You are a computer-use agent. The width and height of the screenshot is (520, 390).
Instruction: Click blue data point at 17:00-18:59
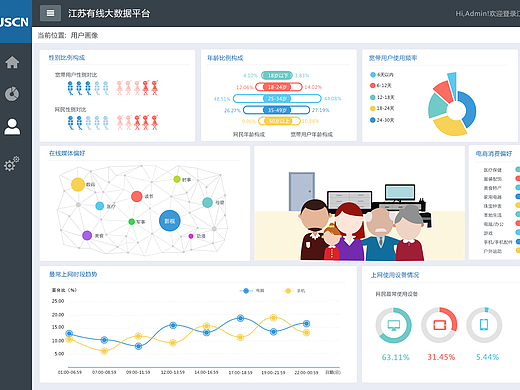[240, 318]
